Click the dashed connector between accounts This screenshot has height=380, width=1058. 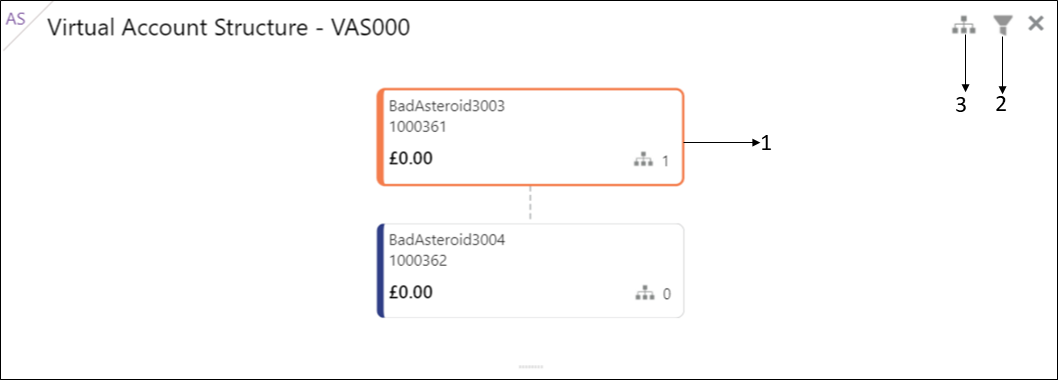530,204
